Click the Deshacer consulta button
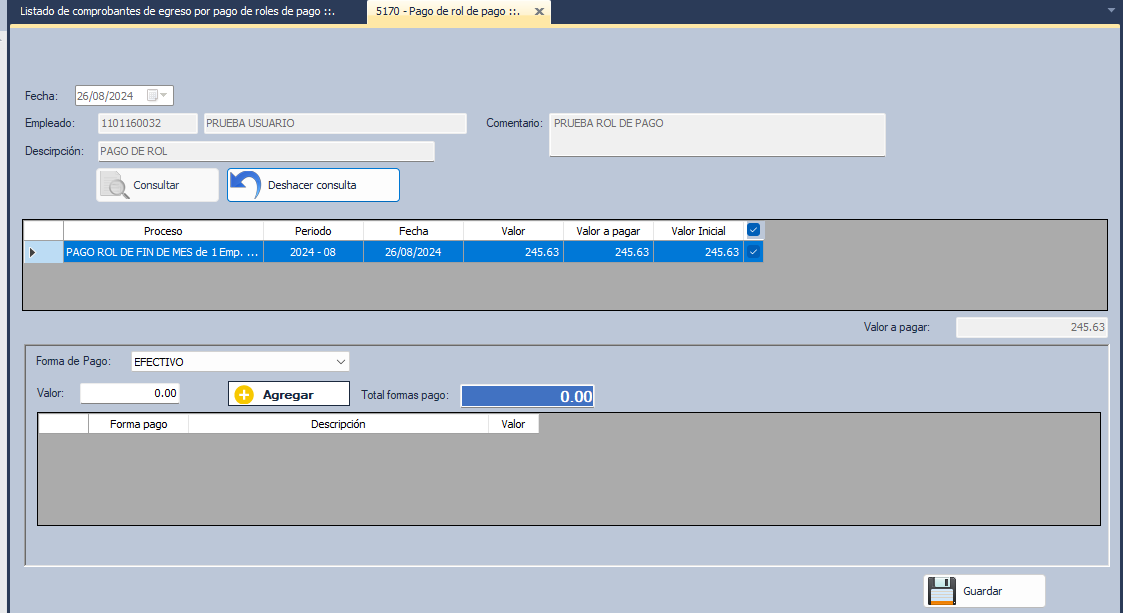 (313, 185)
